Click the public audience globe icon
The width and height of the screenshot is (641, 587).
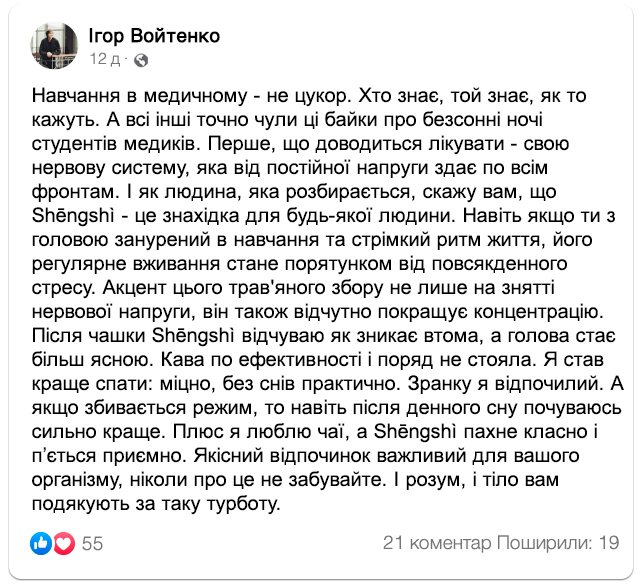pyautogui.click(x=140, y=59)
